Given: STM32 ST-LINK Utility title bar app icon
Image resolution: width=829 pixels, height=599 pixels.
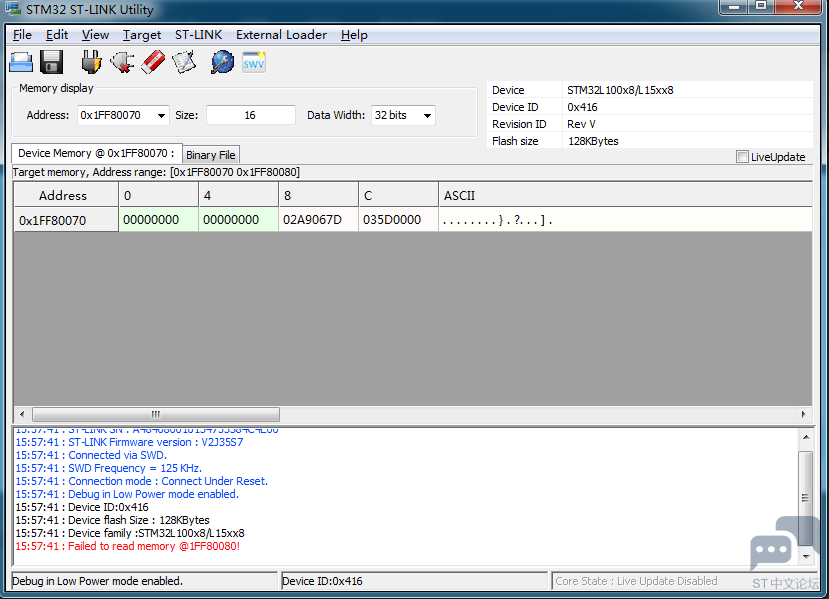Looking at the screenshot, I should click(x=13, y=9).
